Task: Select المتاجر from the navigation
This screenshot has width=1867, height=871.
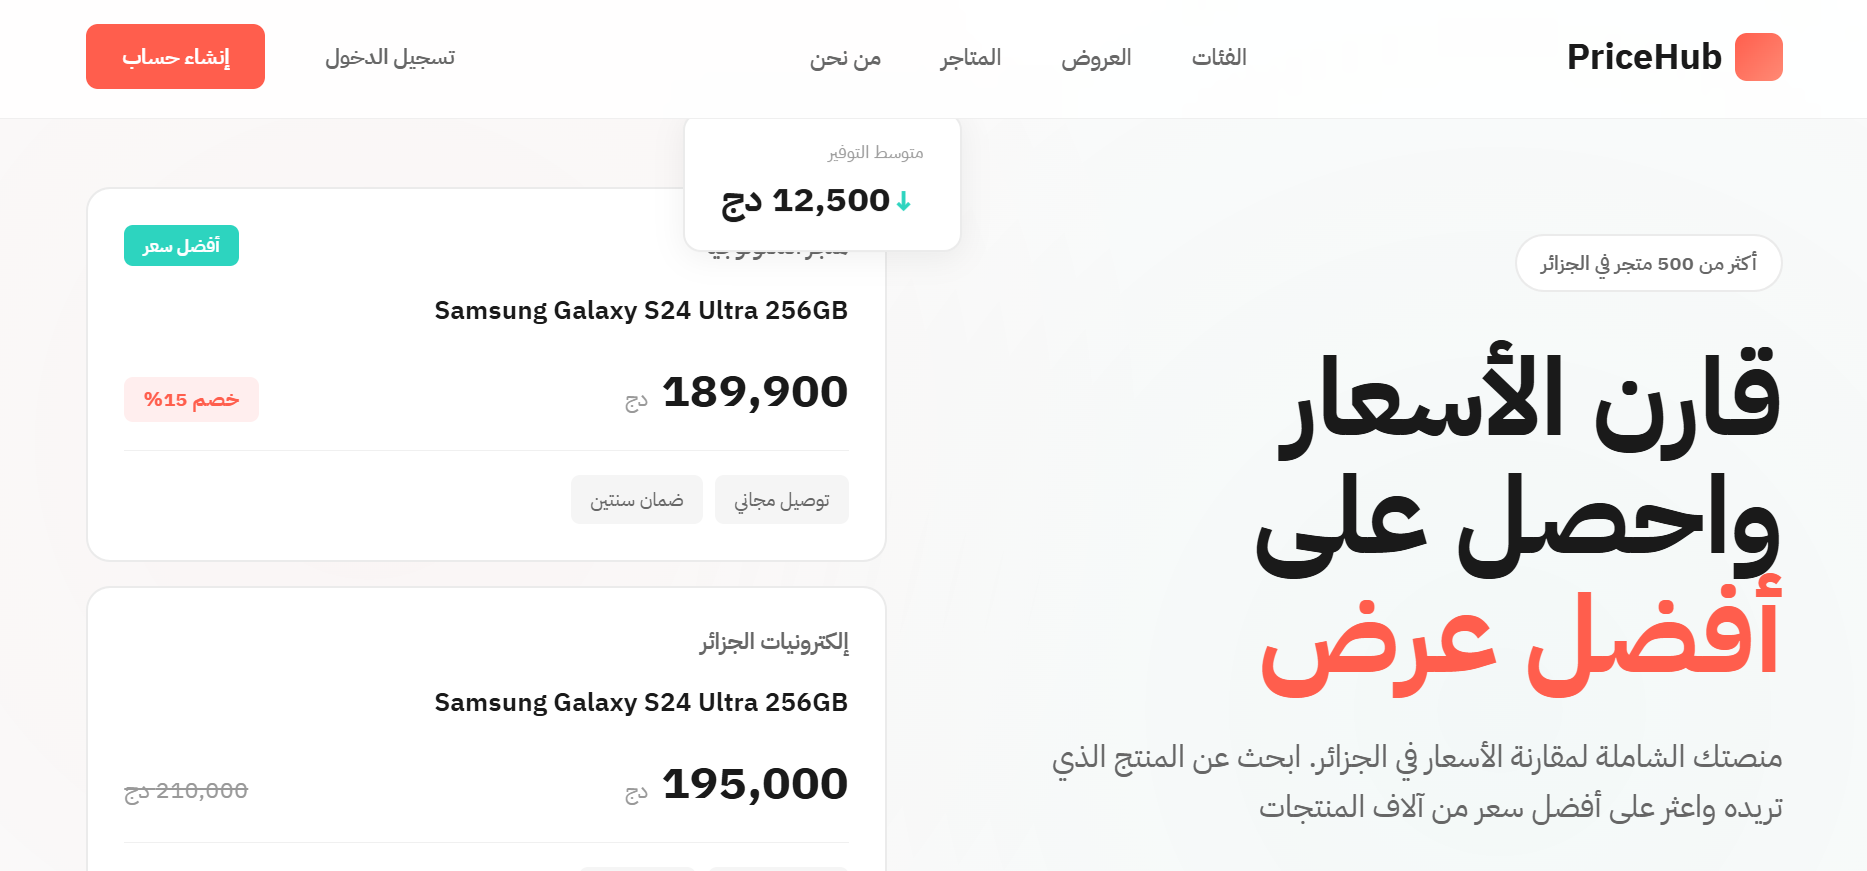Action: point(969,57)
